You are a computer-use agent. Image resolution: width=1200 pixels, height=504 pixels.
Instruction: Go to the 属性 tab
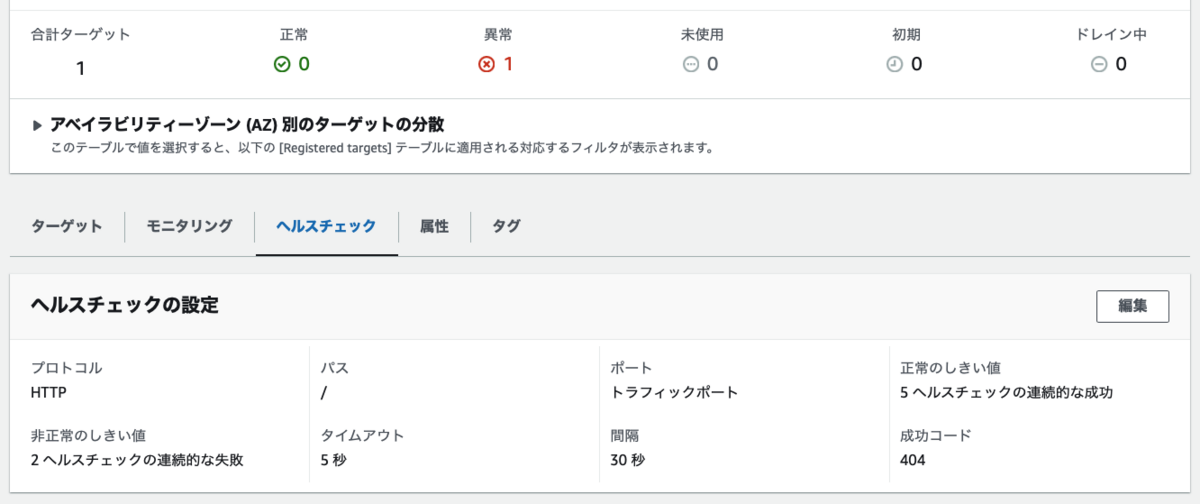[x=434, y=226]
